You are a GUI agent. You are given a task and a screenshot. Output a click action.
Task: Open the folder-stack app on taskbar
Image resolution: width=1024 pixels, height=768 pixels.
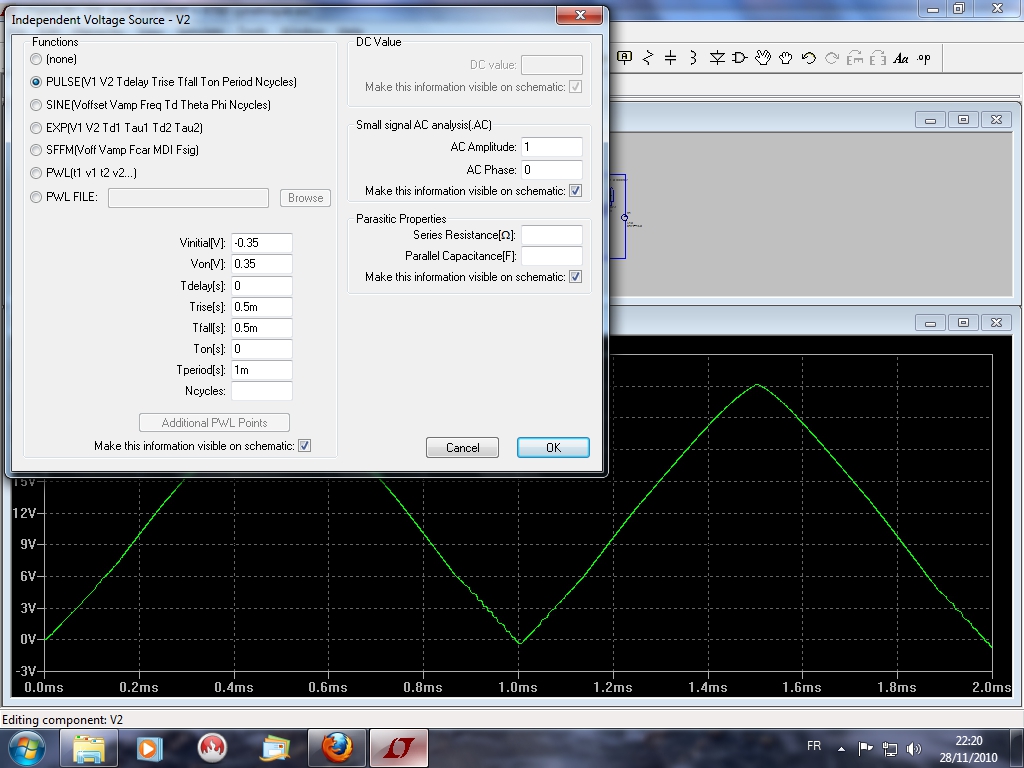point(275,748)
